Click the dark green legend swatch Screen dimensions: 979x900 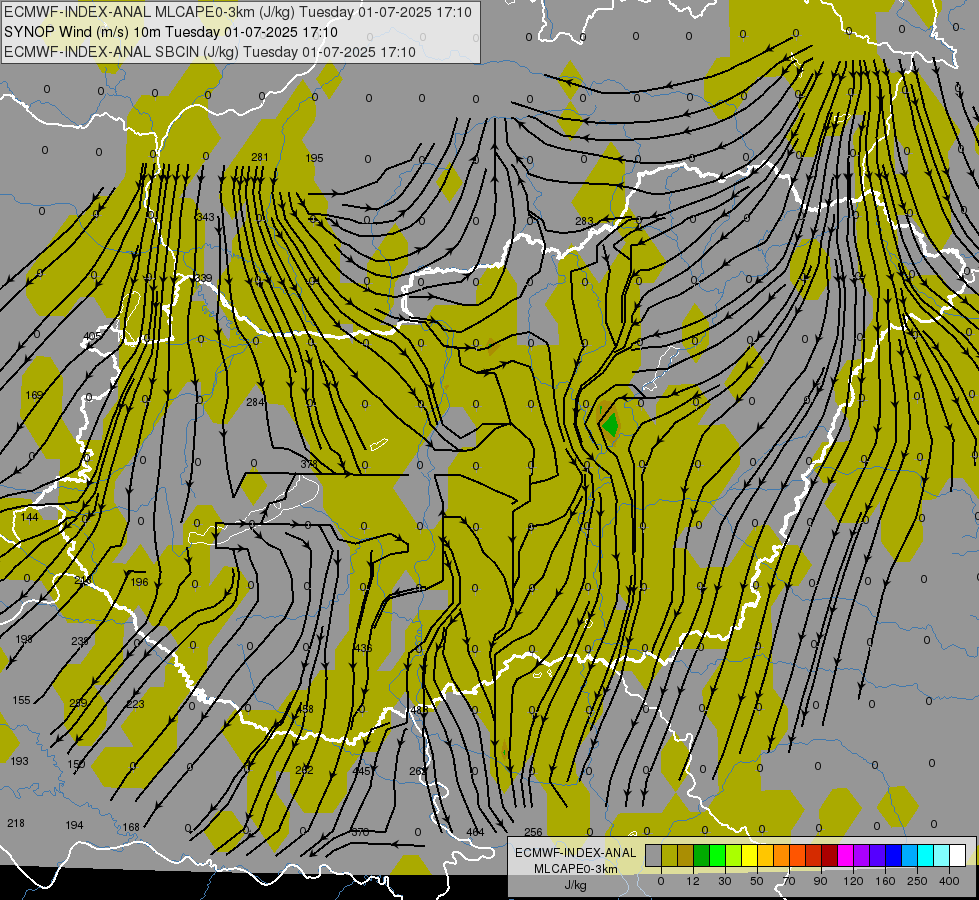[x=702, y=855]
